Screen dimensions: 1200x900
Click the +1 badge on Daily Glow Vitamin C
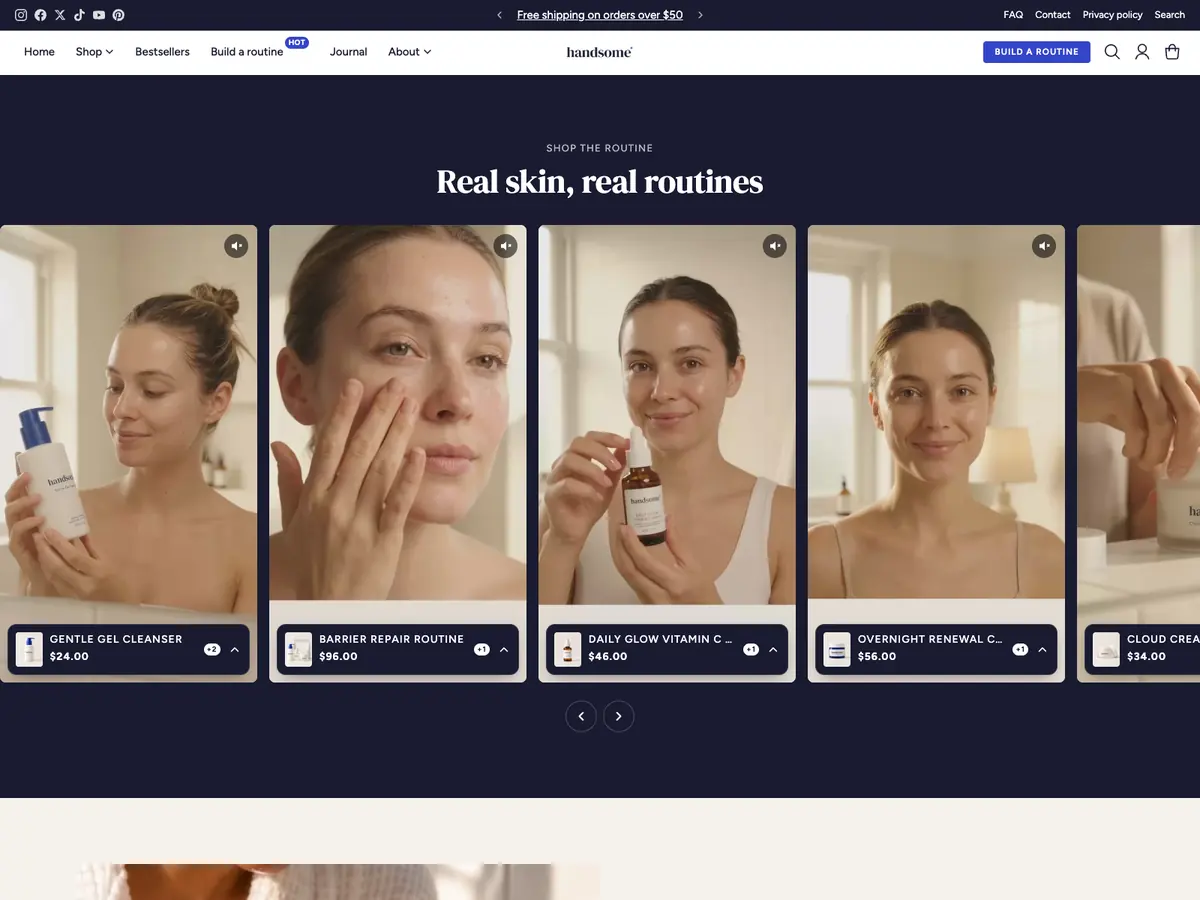[x=751, y=649]
